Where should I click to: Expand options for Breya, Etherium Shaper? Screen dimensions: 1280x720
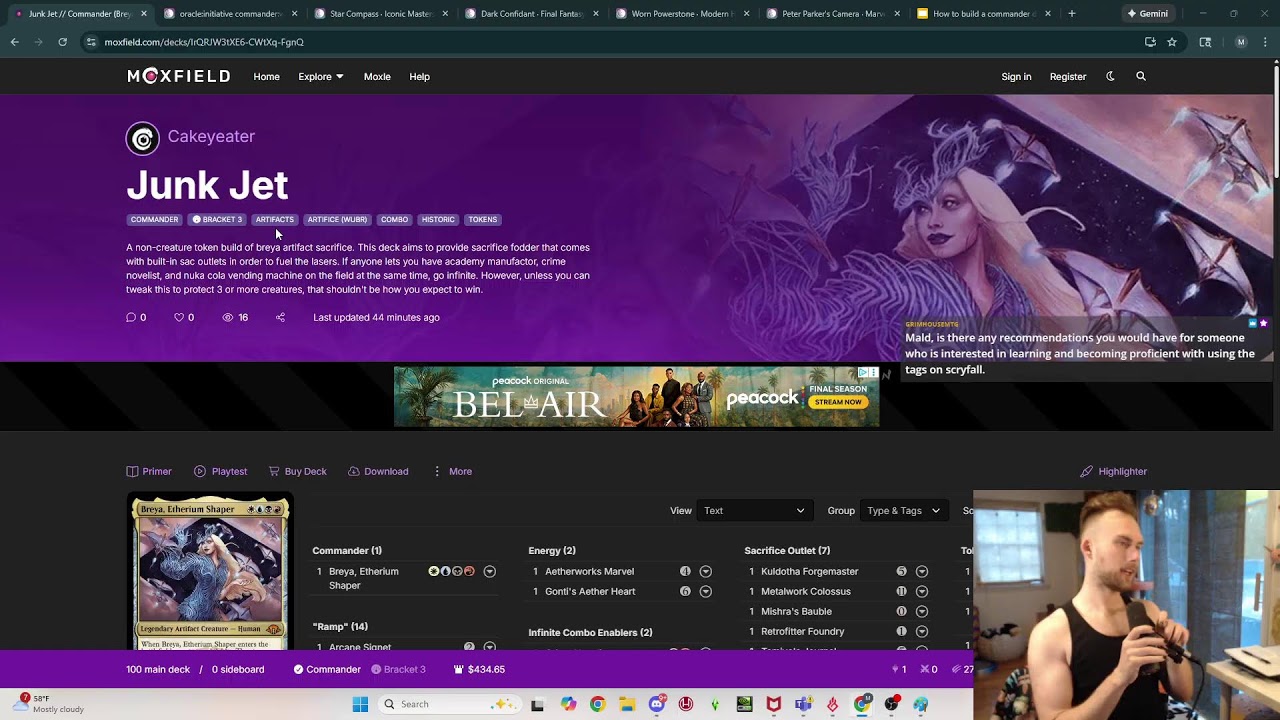pyautogui.click(x=489, y=571)
